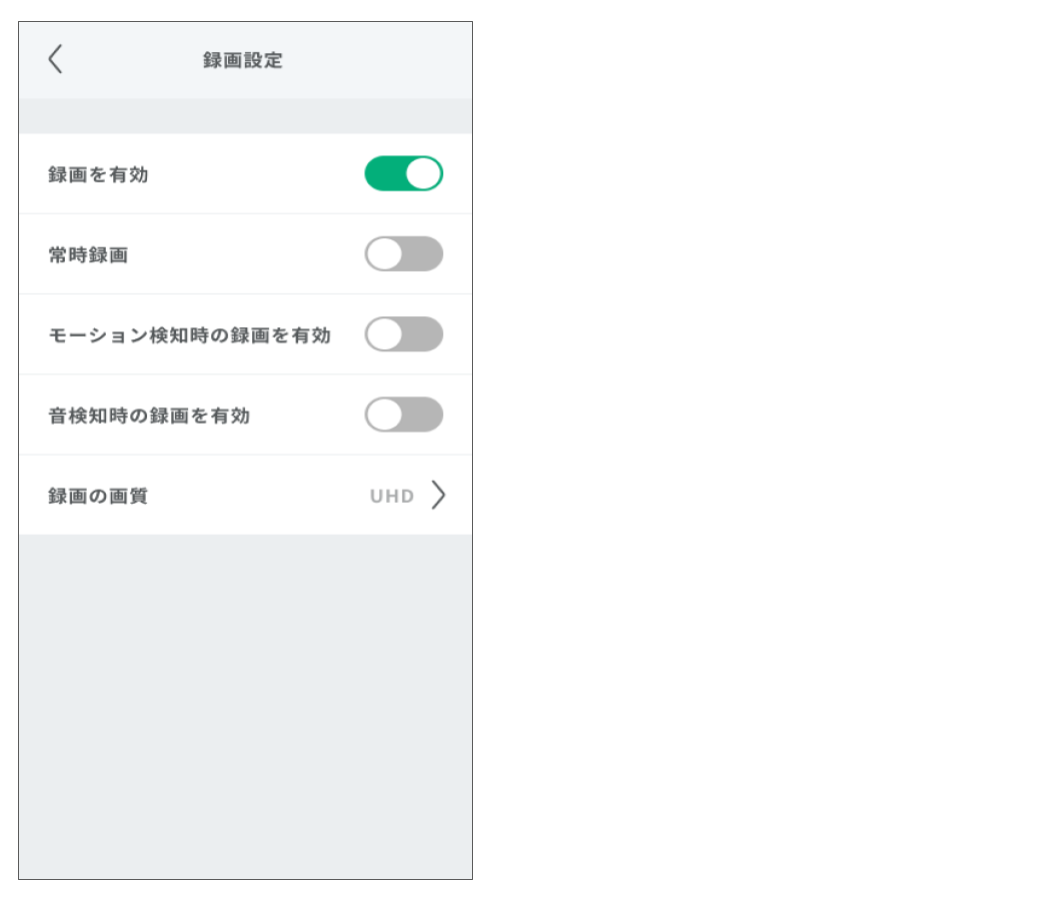Click the 音検知時の録画を有効 label
This screenshot has height=906, width=1058.
pyautogui.click(x=149, y=415)
